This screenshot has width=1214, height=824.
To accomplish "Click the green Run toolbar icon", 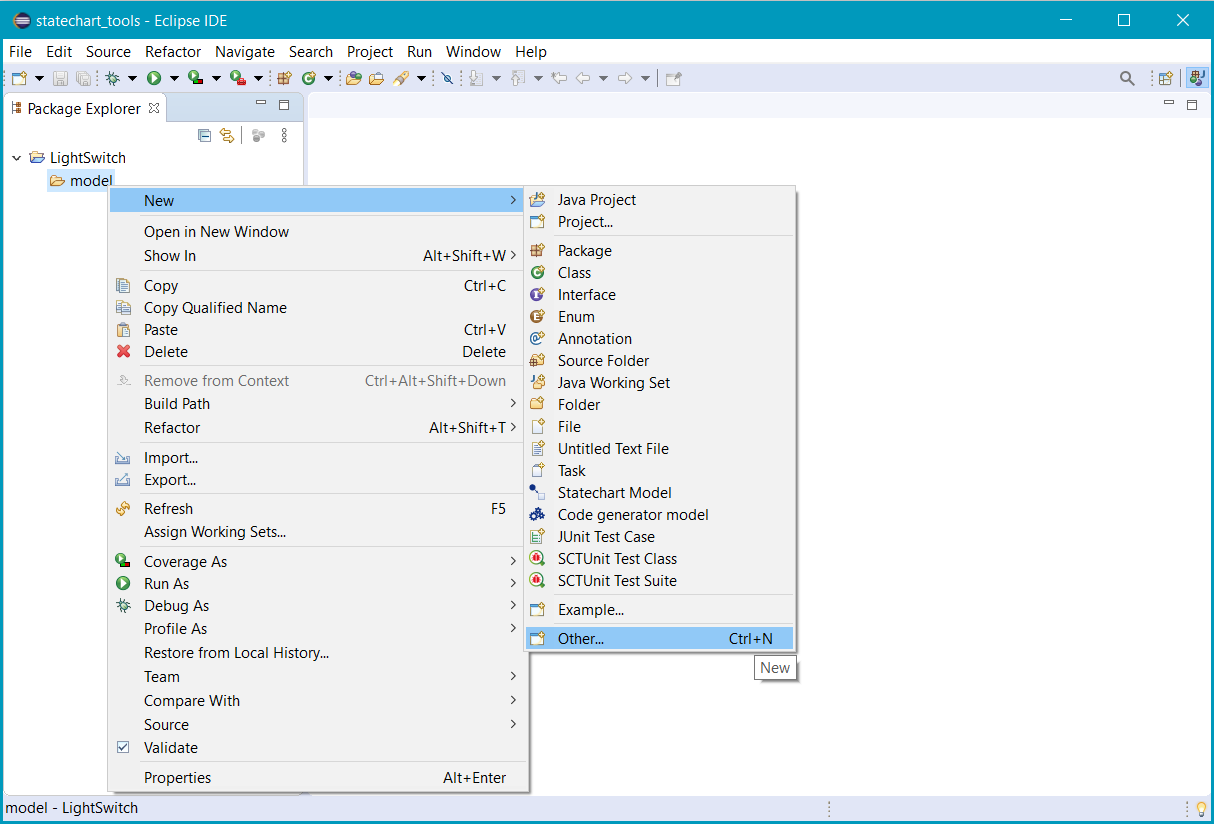I will [153, 78].
